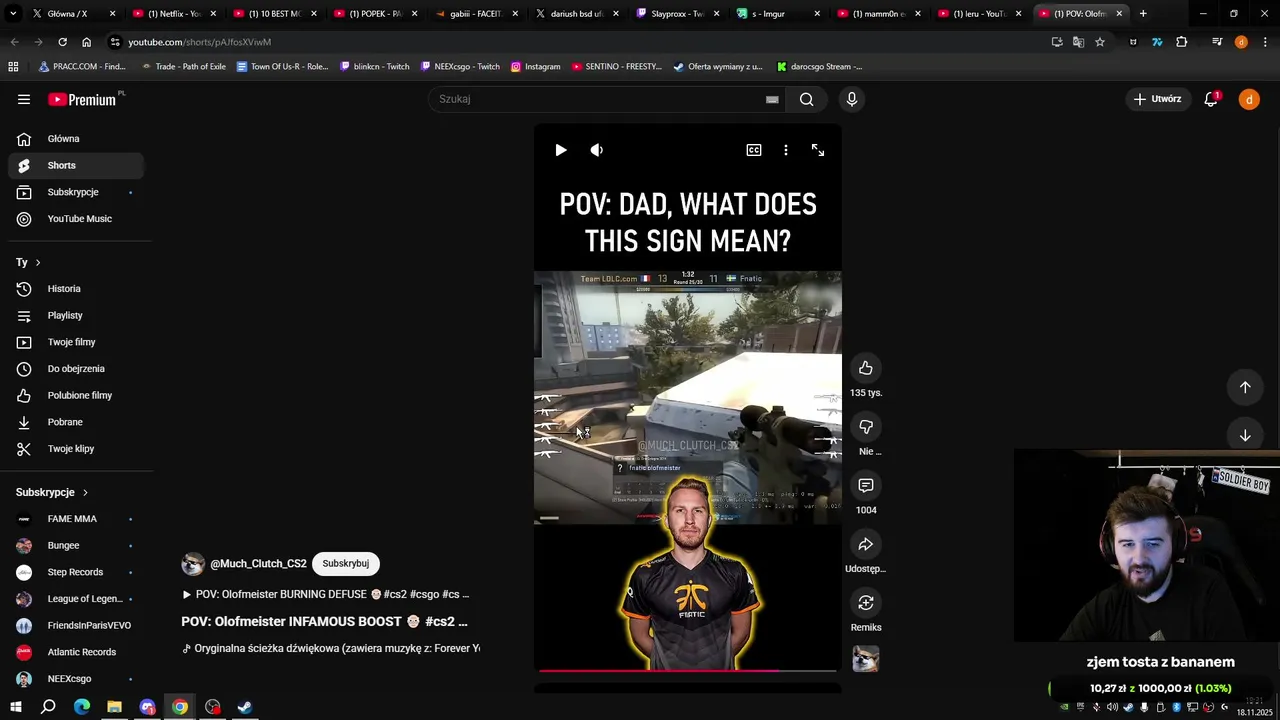This screenshot has height=720, width=1280.
Task: Open Polubione filmy
Action: 76,395
